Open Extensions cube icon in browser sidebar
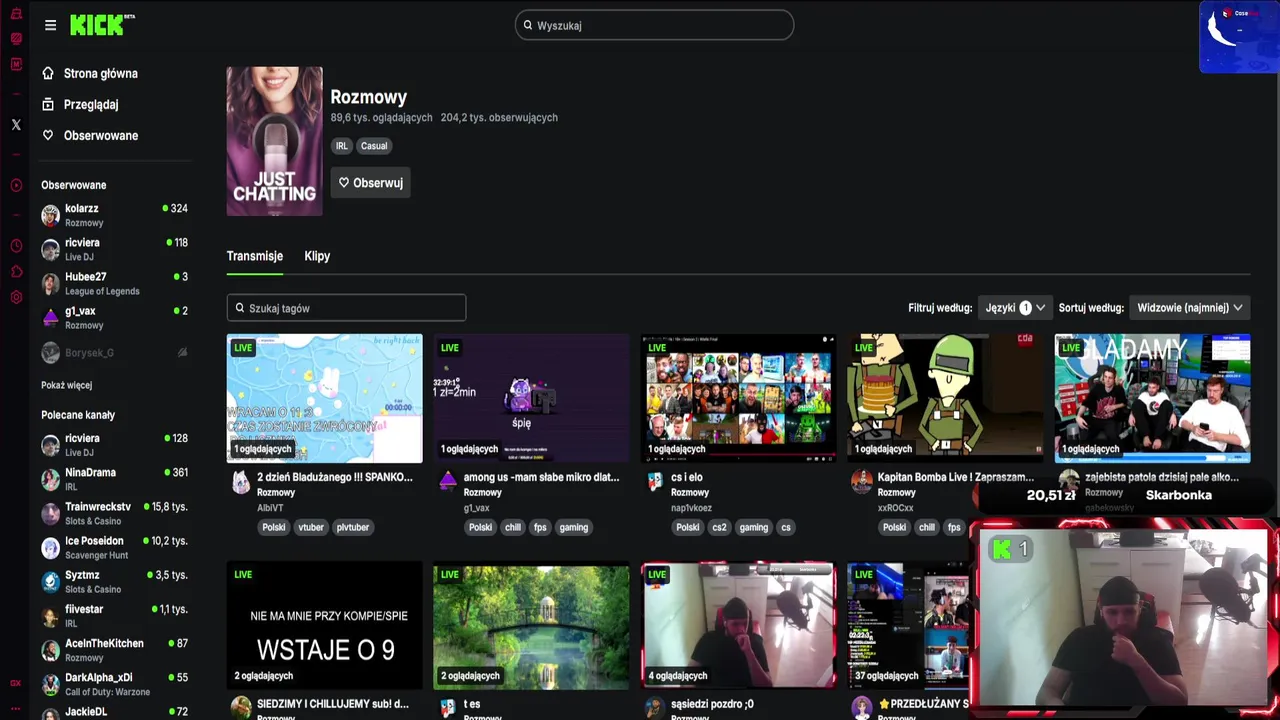Screen dimensions: 1280x720 (16, 272)
